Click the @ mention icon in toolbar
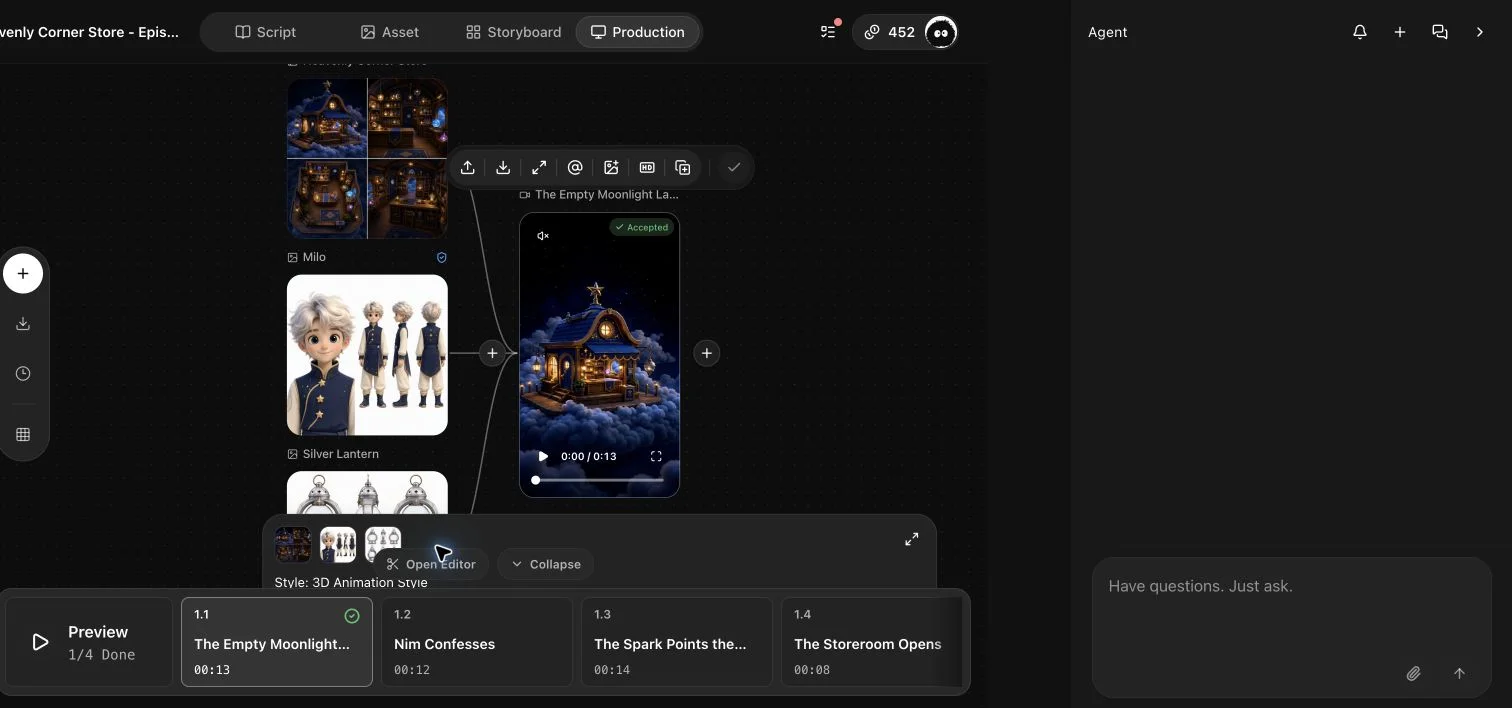Image resolution: width=1512 pixels, height=708 pixels. (x=575, y=168)
